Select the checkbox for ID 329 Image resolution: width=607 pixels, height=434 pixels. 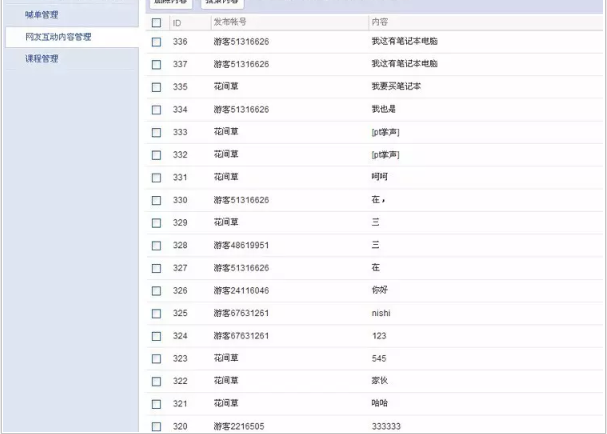tap(156, 223)
